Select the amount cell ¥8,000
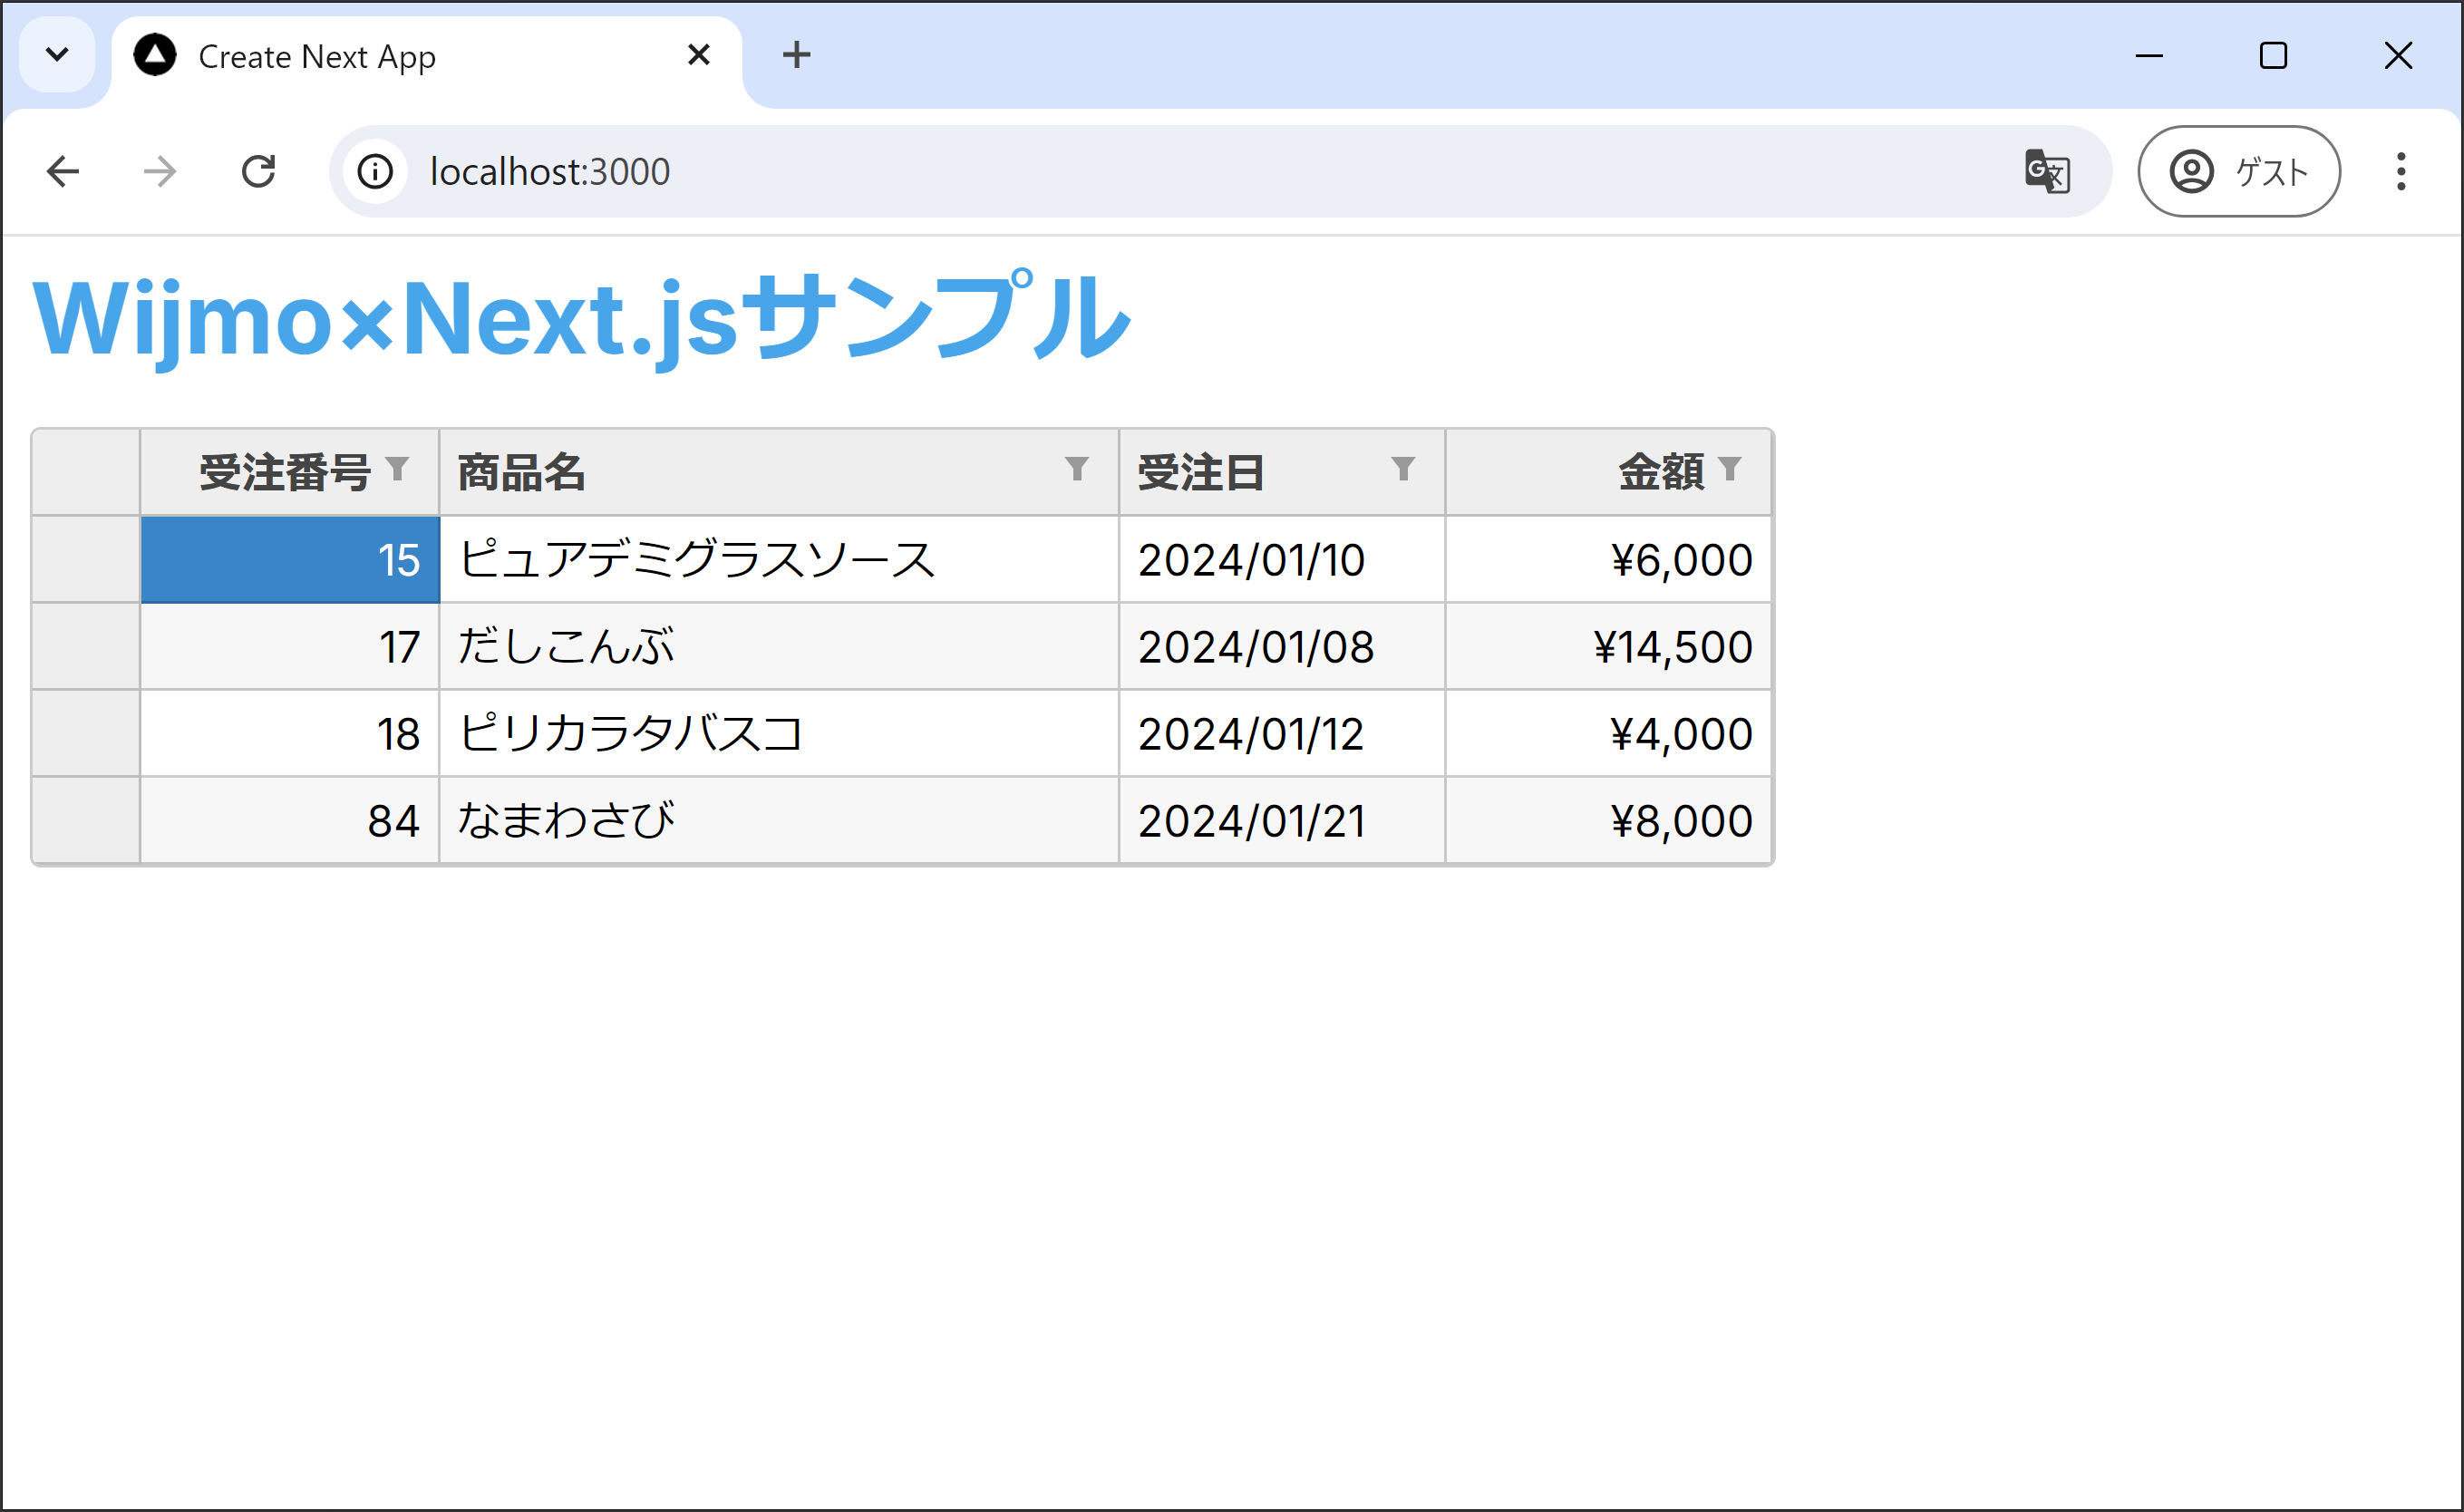The image size is (2464, 1512). tap(1609, 821)
